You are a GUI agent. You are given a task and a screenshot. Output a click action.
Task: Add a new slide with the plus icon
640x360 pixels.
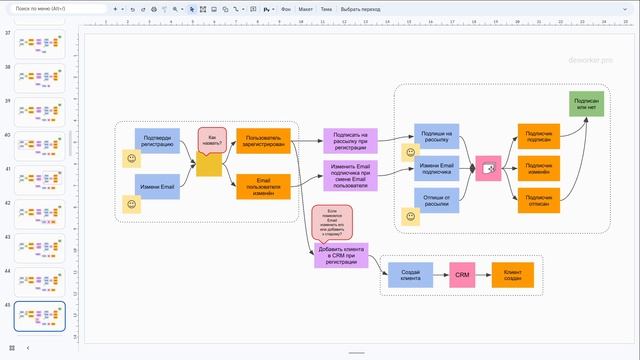(115, 9)
